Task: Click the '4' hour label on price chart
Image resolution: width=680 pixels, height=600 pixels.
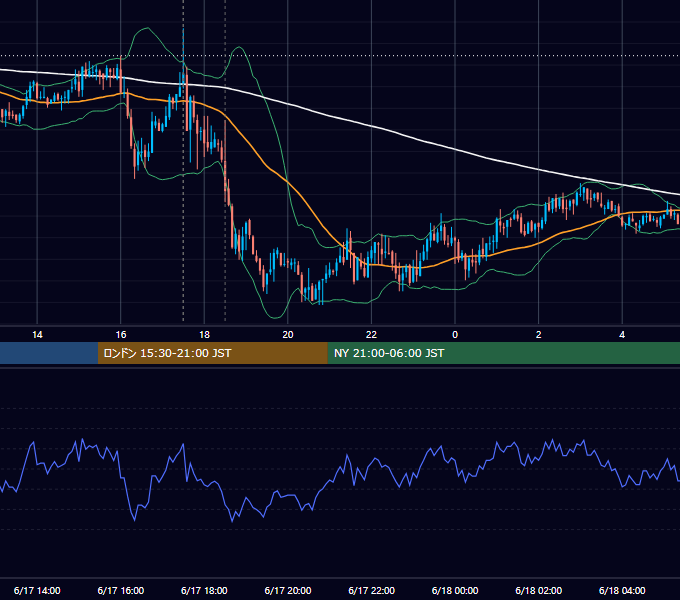Action: [x=622, y=335]
